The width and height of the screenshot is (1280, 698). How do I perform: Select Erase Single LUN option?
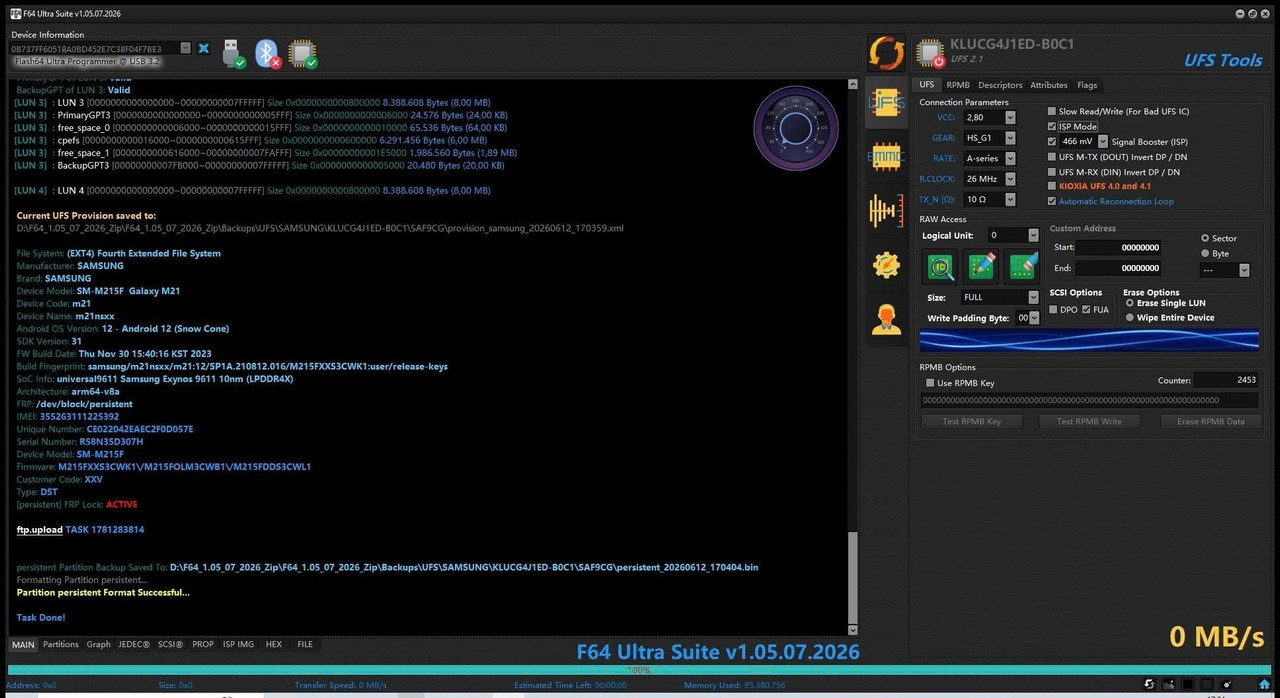(1130, 303)
